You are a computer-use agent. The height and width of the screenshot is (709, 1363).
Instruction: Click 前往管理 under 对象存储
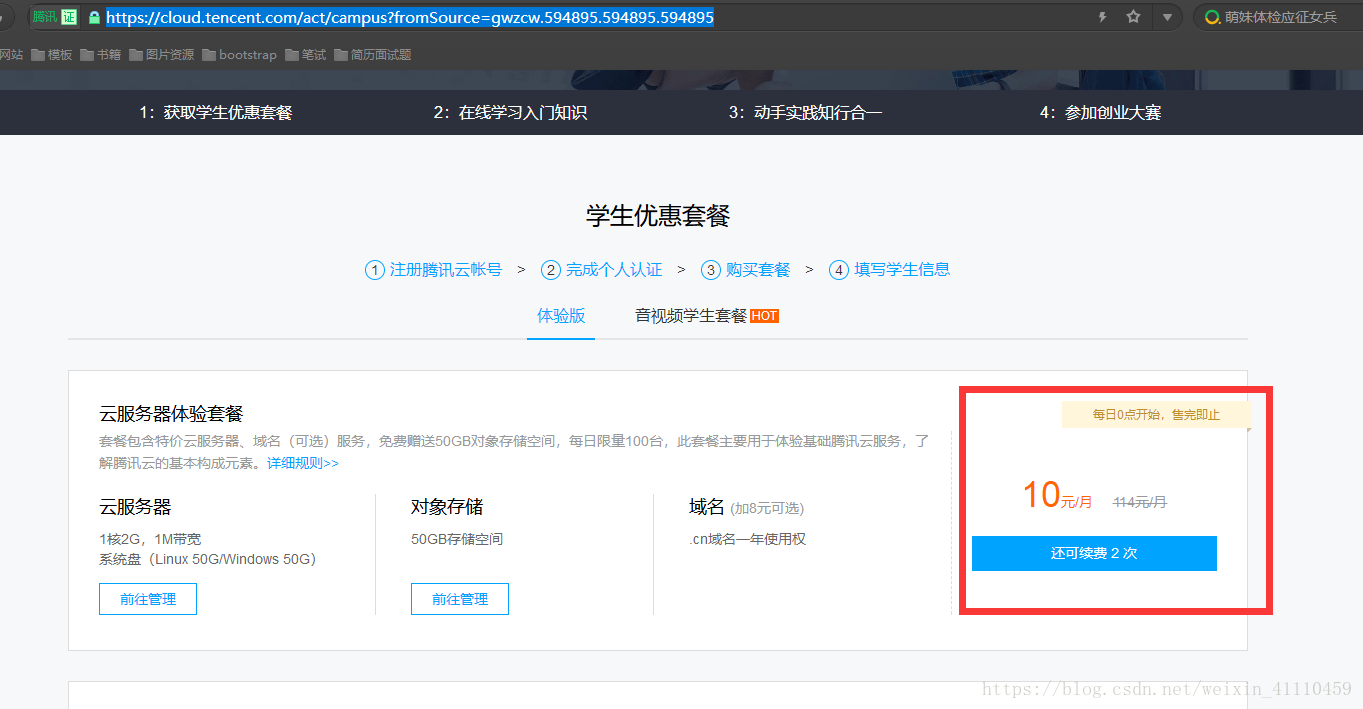460,599
